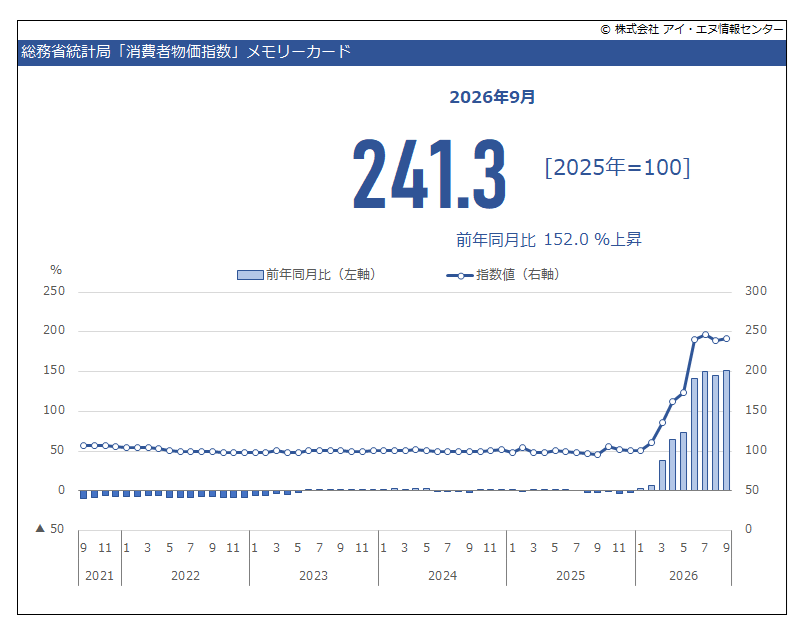
Task: Click the first data point of the index line
Action: (84, 446)
